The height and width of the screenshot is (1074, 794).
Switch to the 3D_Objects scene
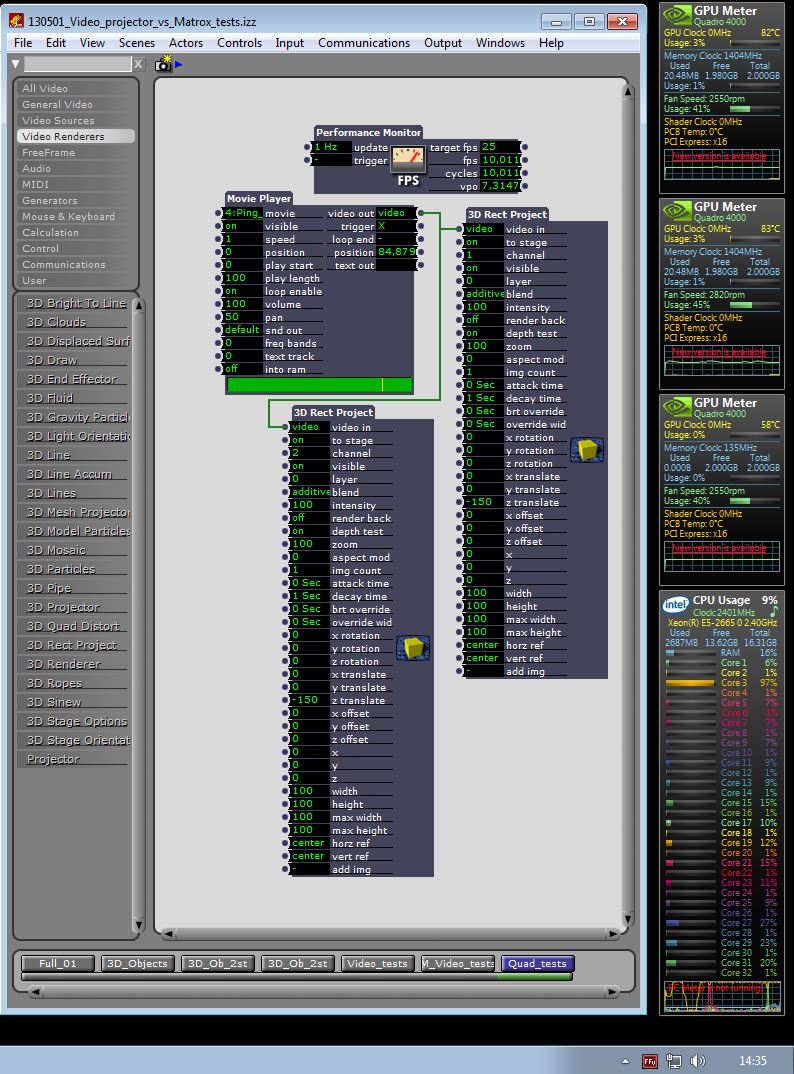tap(137, 963)
